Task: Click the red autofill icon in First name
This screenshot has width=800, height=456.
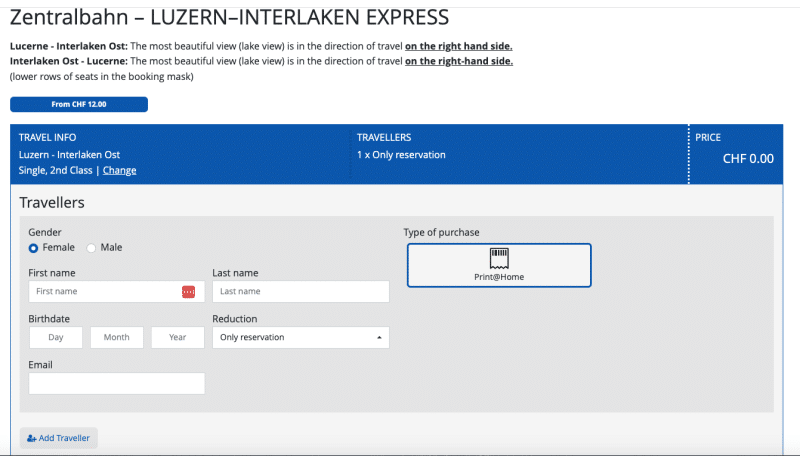Action: 188,291
